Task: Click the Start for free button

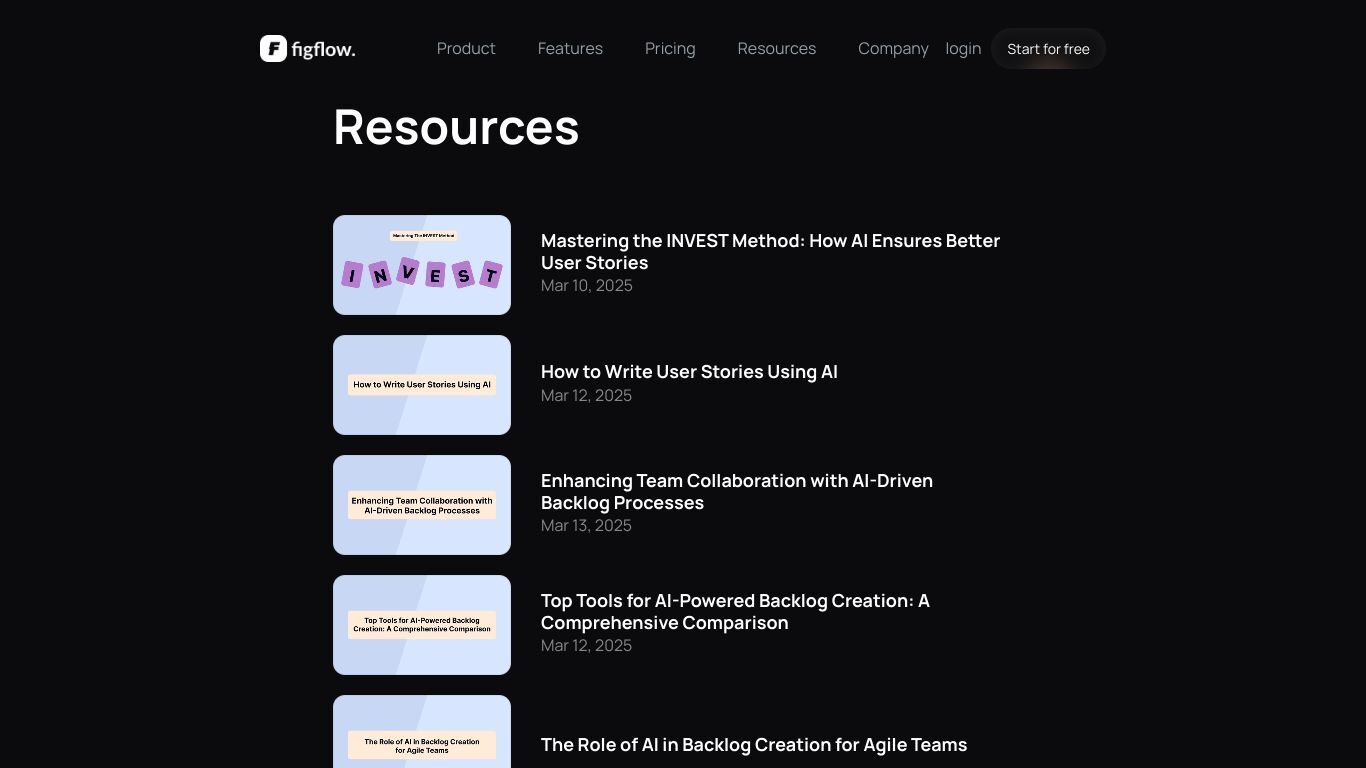Action: click(x=1048, y=49)
